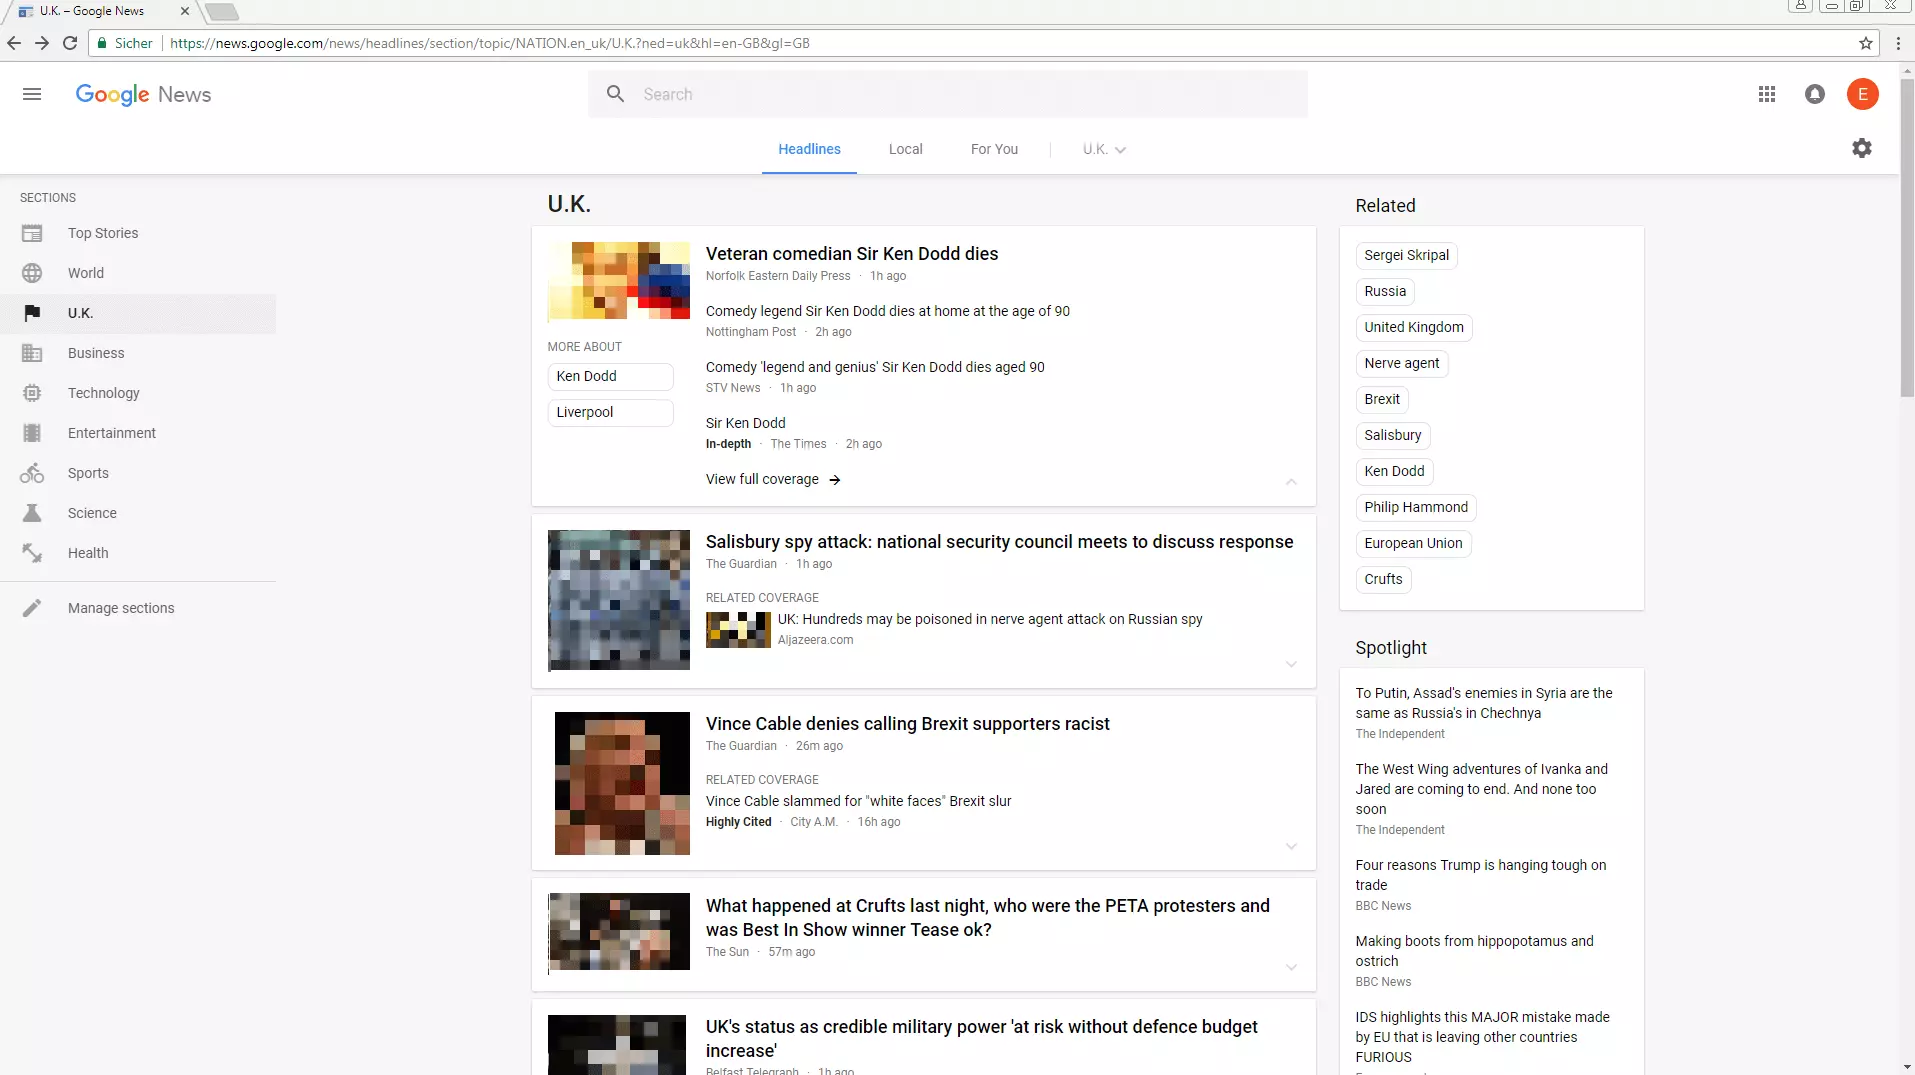The height and width of the screenshot is (1075, 1915).
Task: Click the Entertainment film icon
Action: pos(32,433)
